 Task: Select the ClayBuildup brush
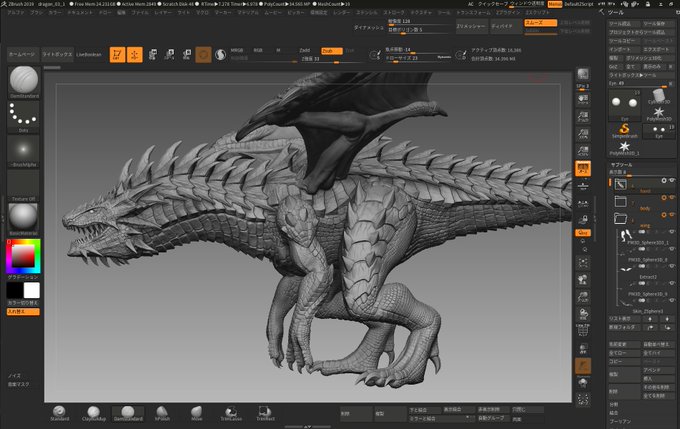coord(94,413)
